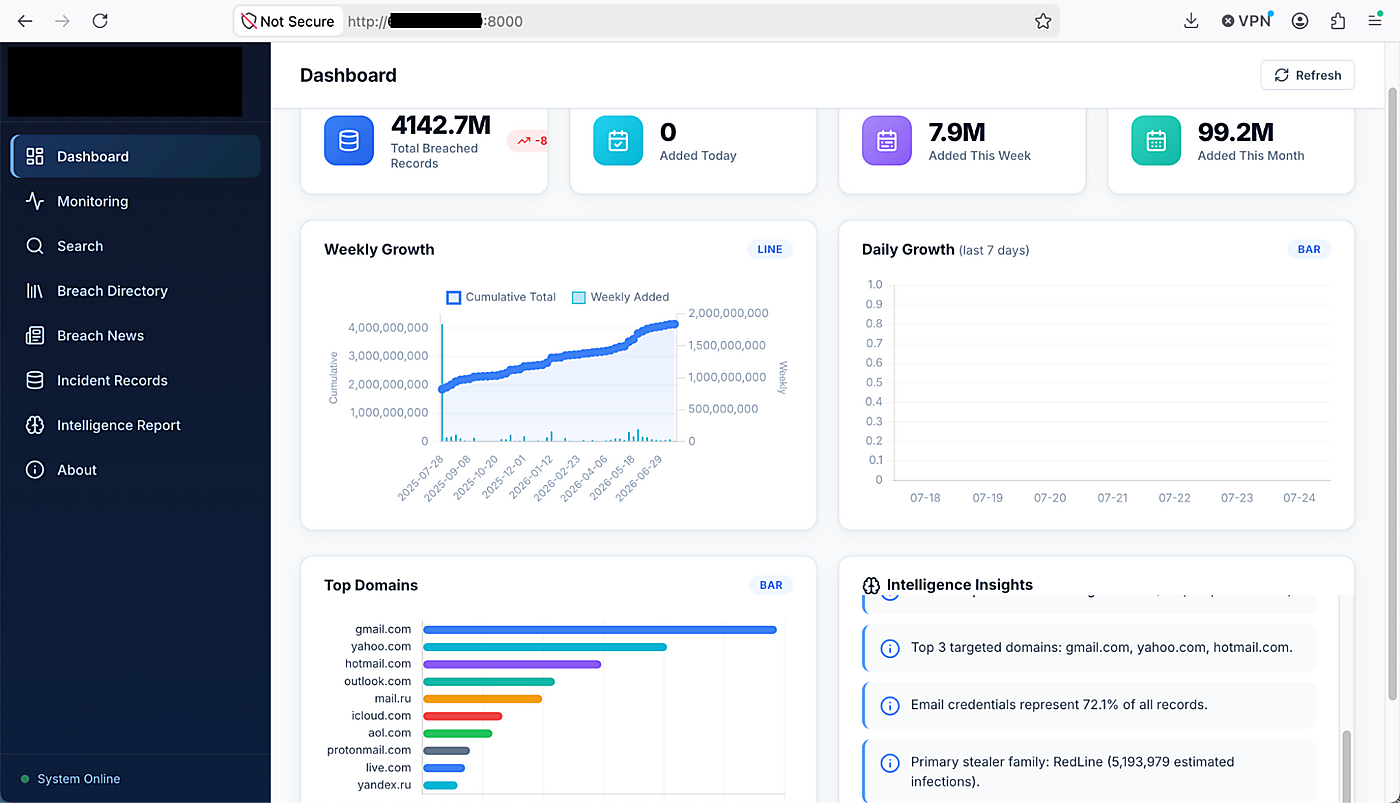This screenshot has width=1400, height=803.
Task: Click the Added Today calendar icon
Action: coord(618,141)
